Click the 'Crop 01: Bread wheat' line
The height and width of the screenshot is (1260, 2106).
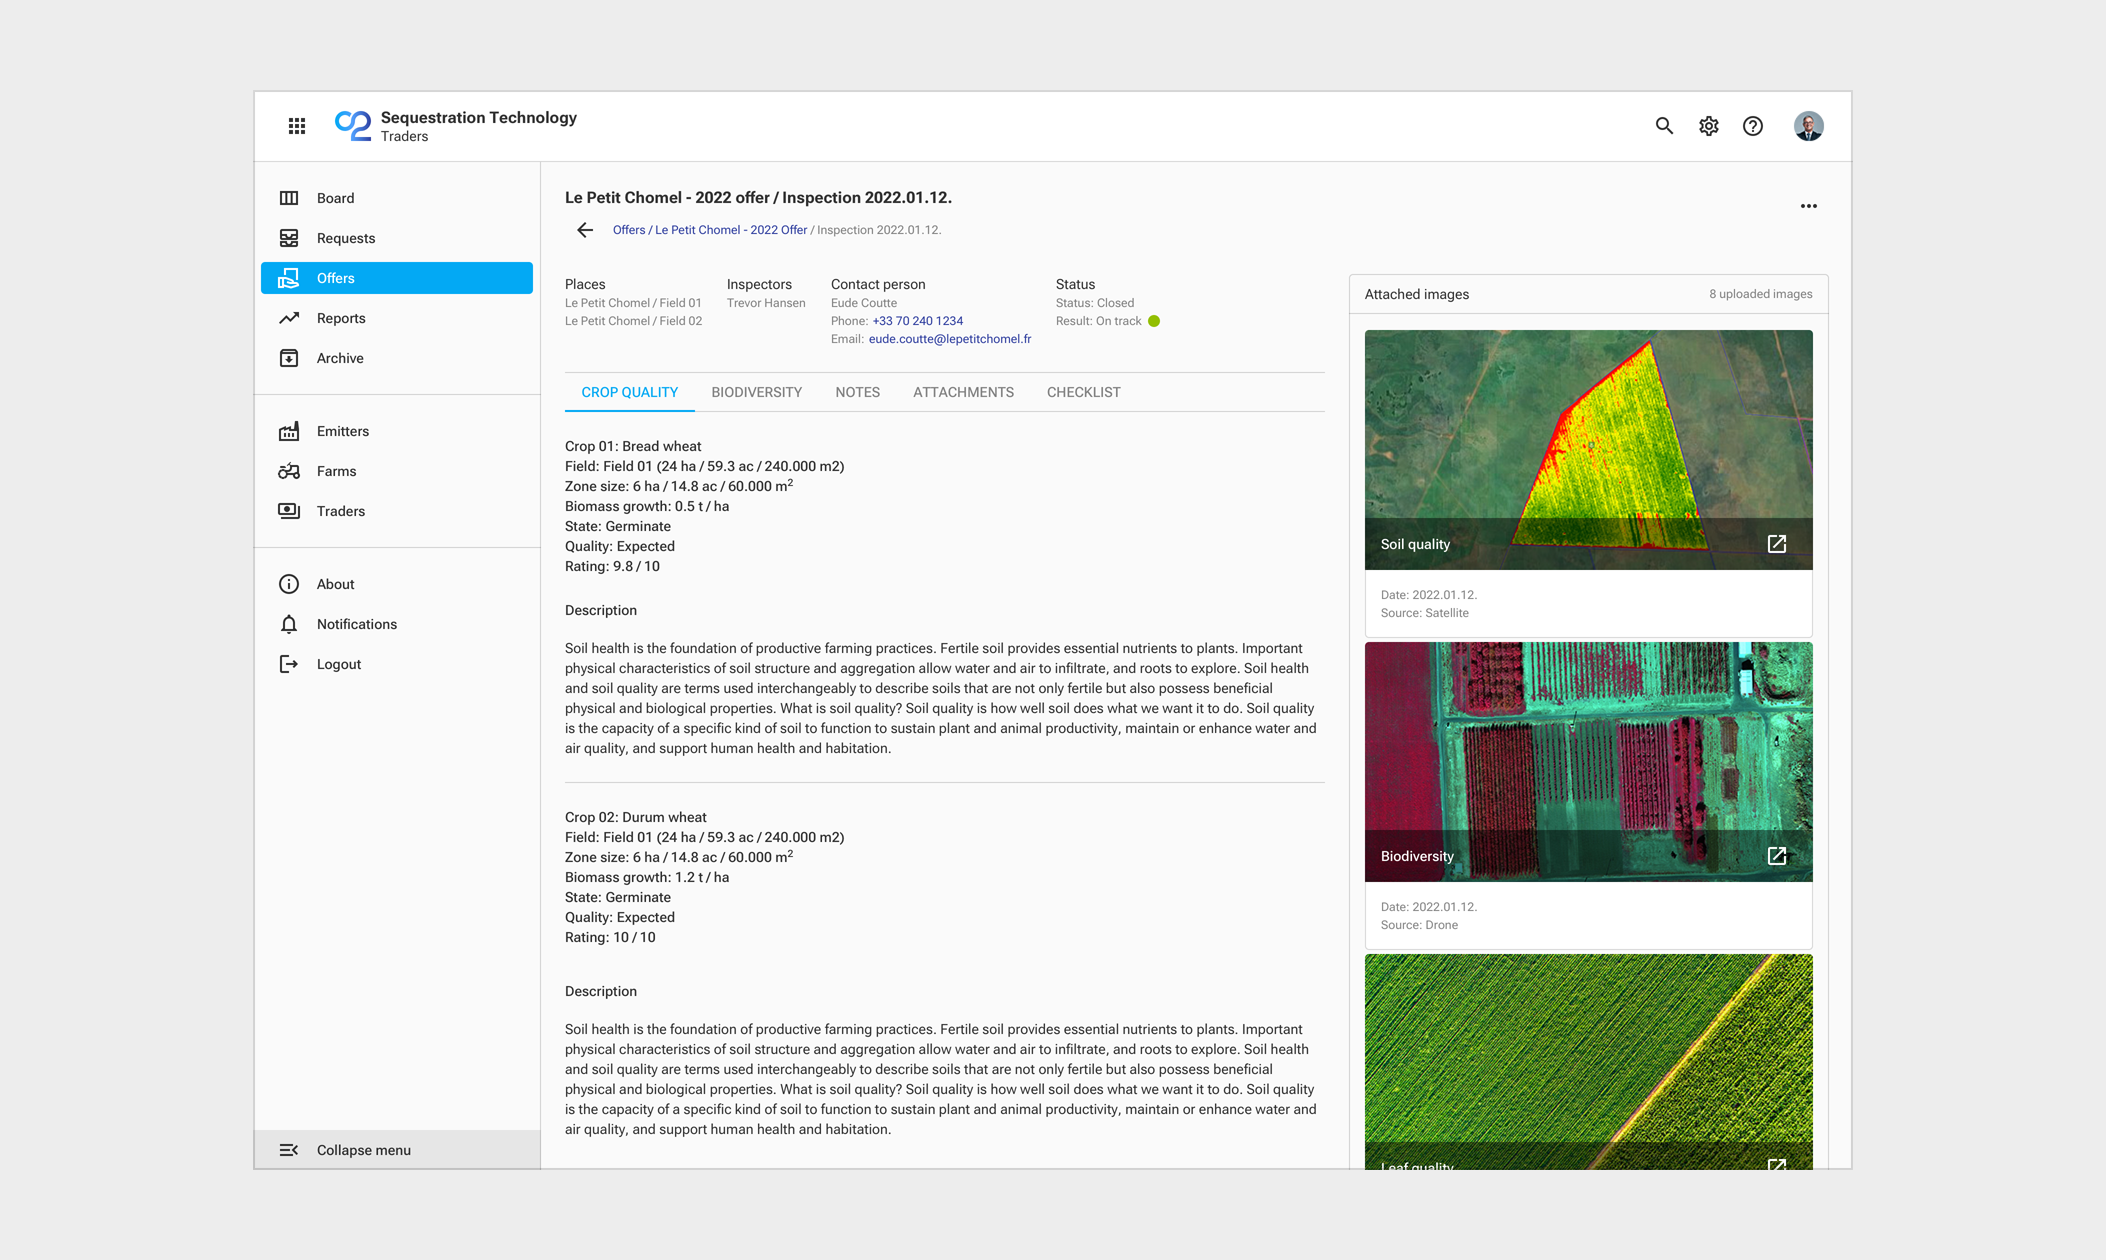pos(633,446)
